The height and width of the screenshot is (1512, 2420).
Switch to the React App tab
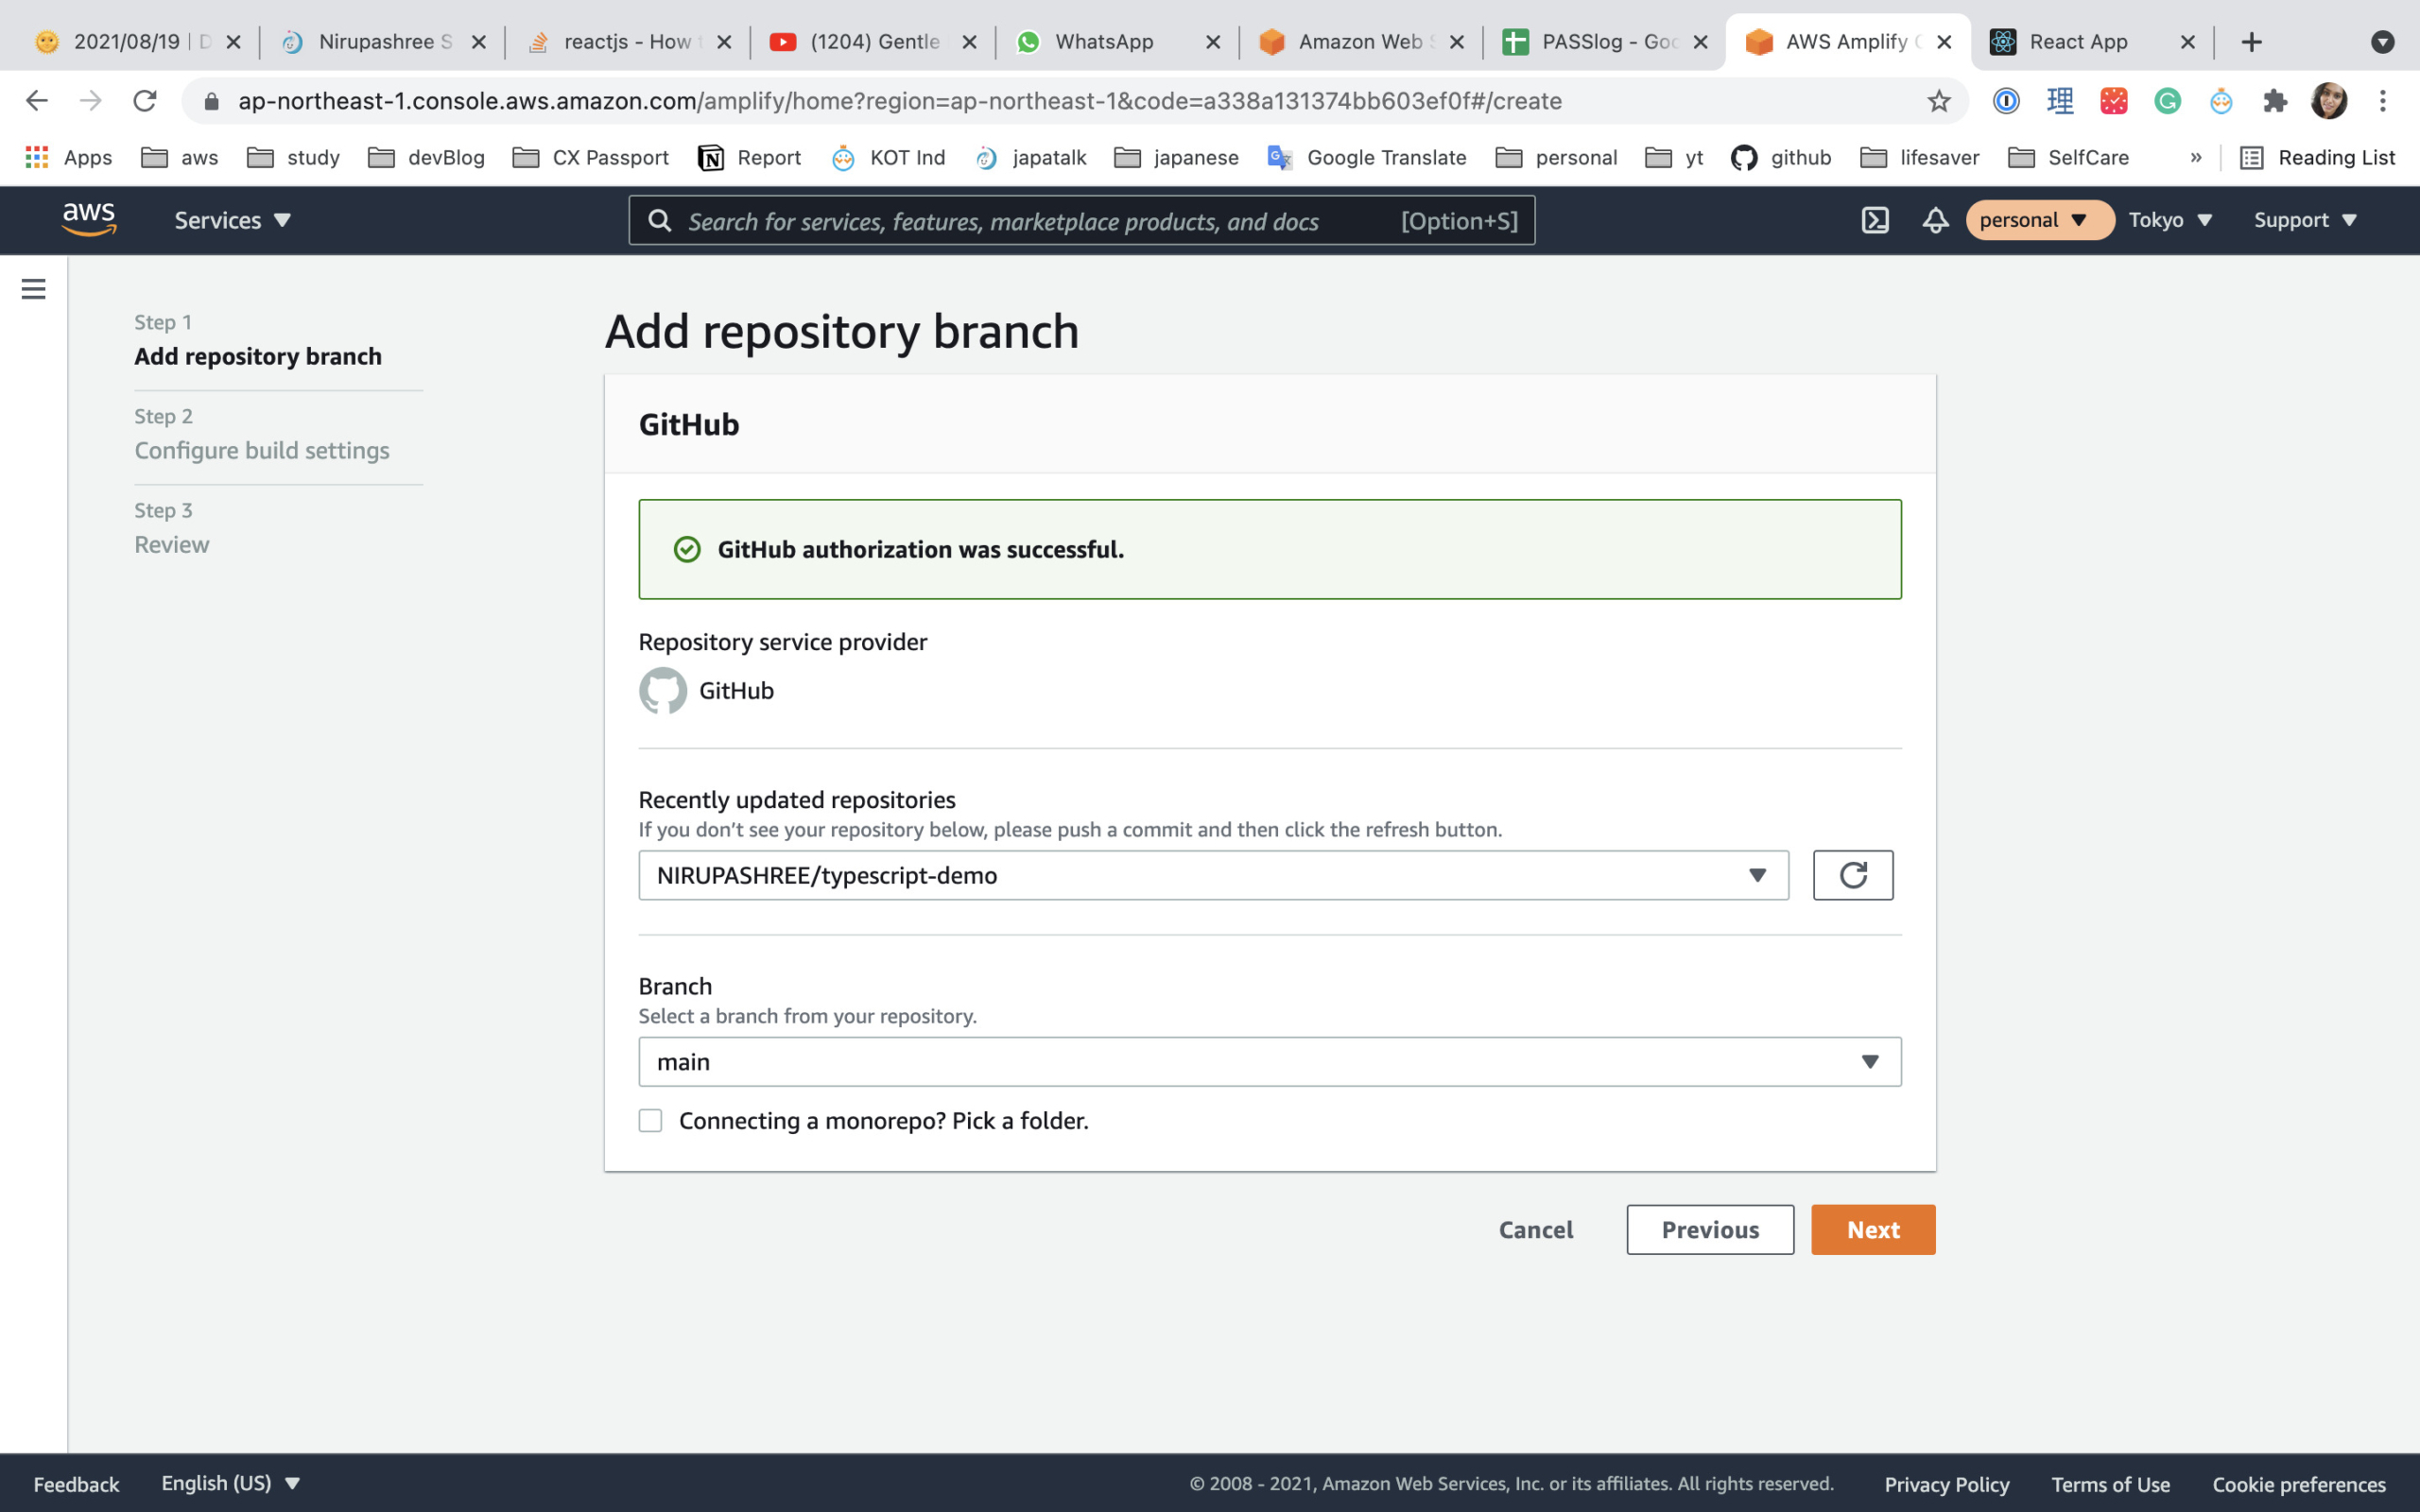(x=2078, y=41)
